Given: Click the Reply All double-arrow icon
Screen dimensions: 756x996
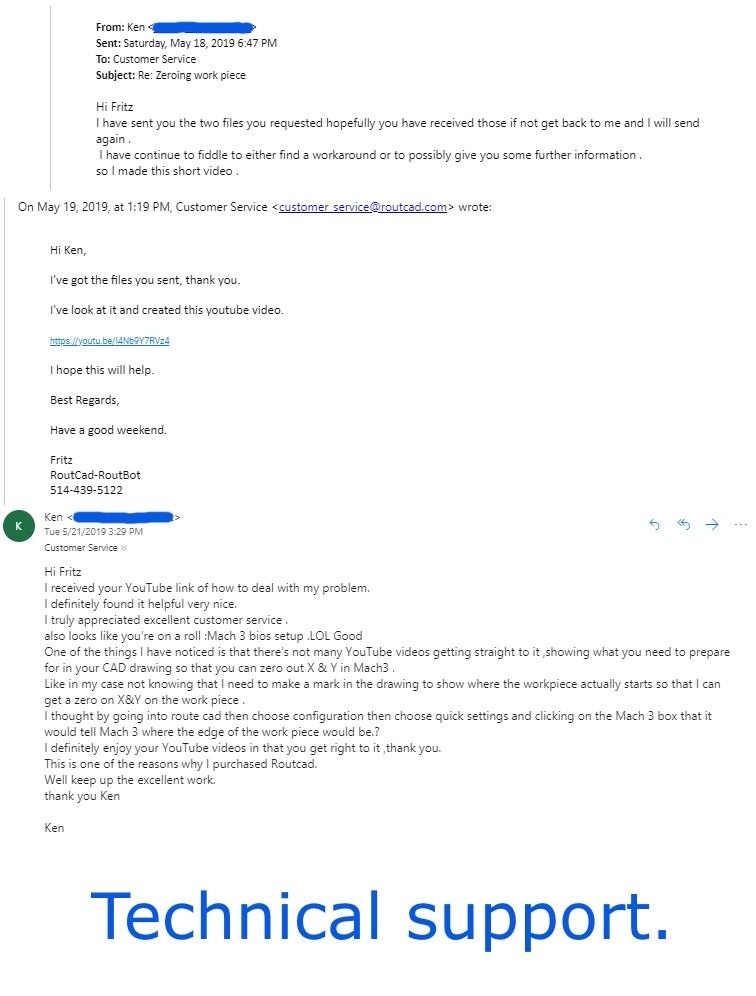Looking at the screenshot, I should pos(684,525).
